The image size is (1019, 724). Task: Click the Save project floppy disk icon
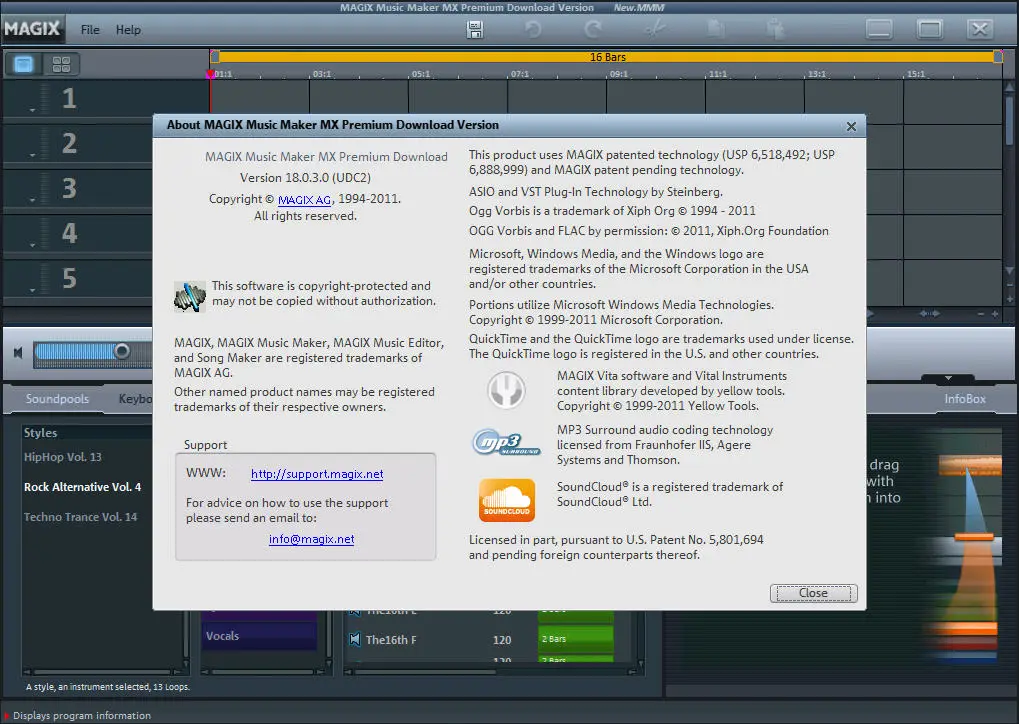click(474, 30)
